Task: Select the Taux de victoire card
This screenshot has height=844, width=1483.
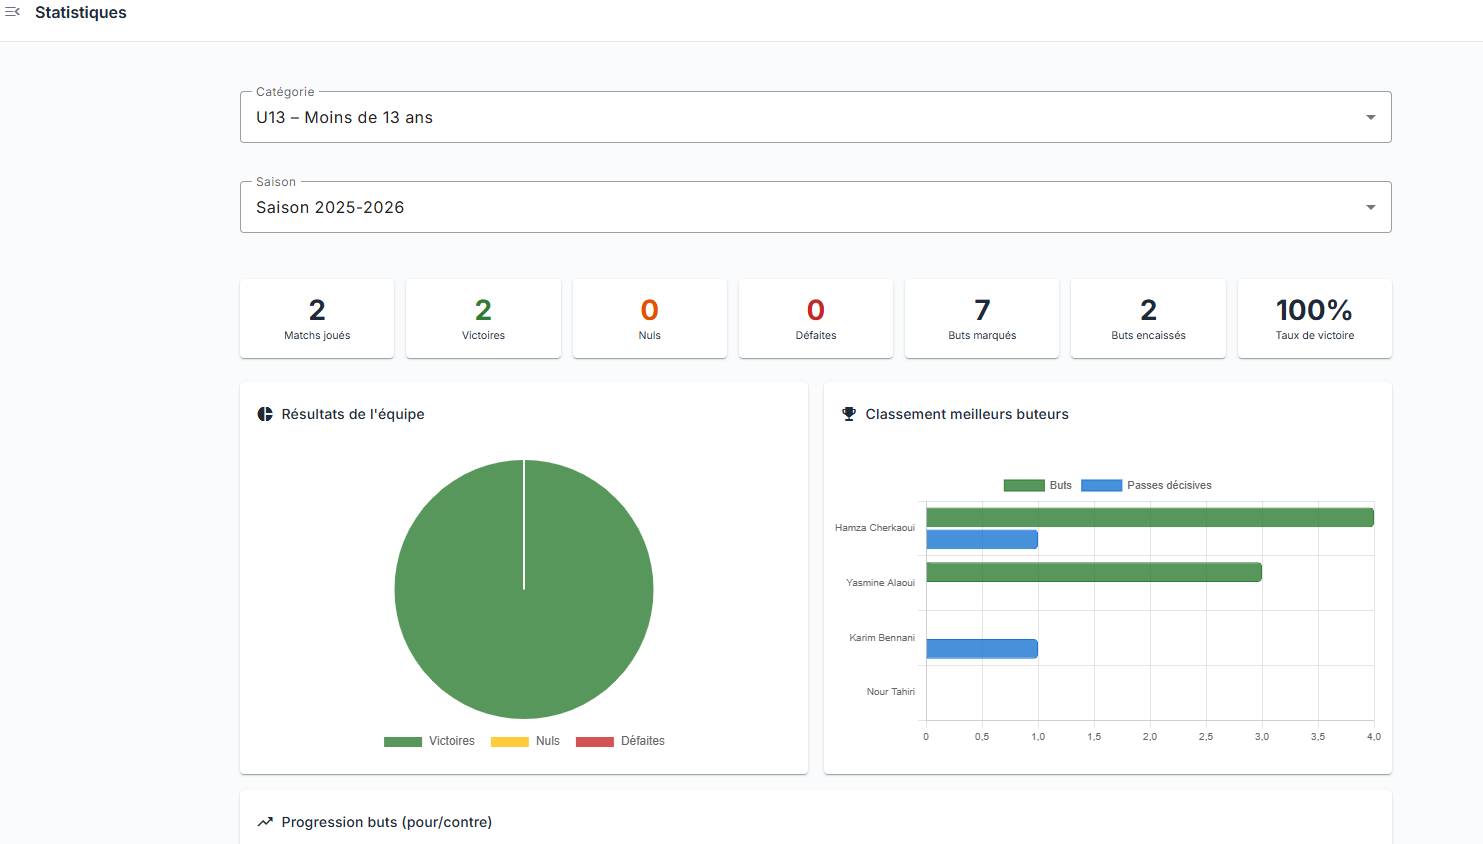Action: [x=1314, y=318]
